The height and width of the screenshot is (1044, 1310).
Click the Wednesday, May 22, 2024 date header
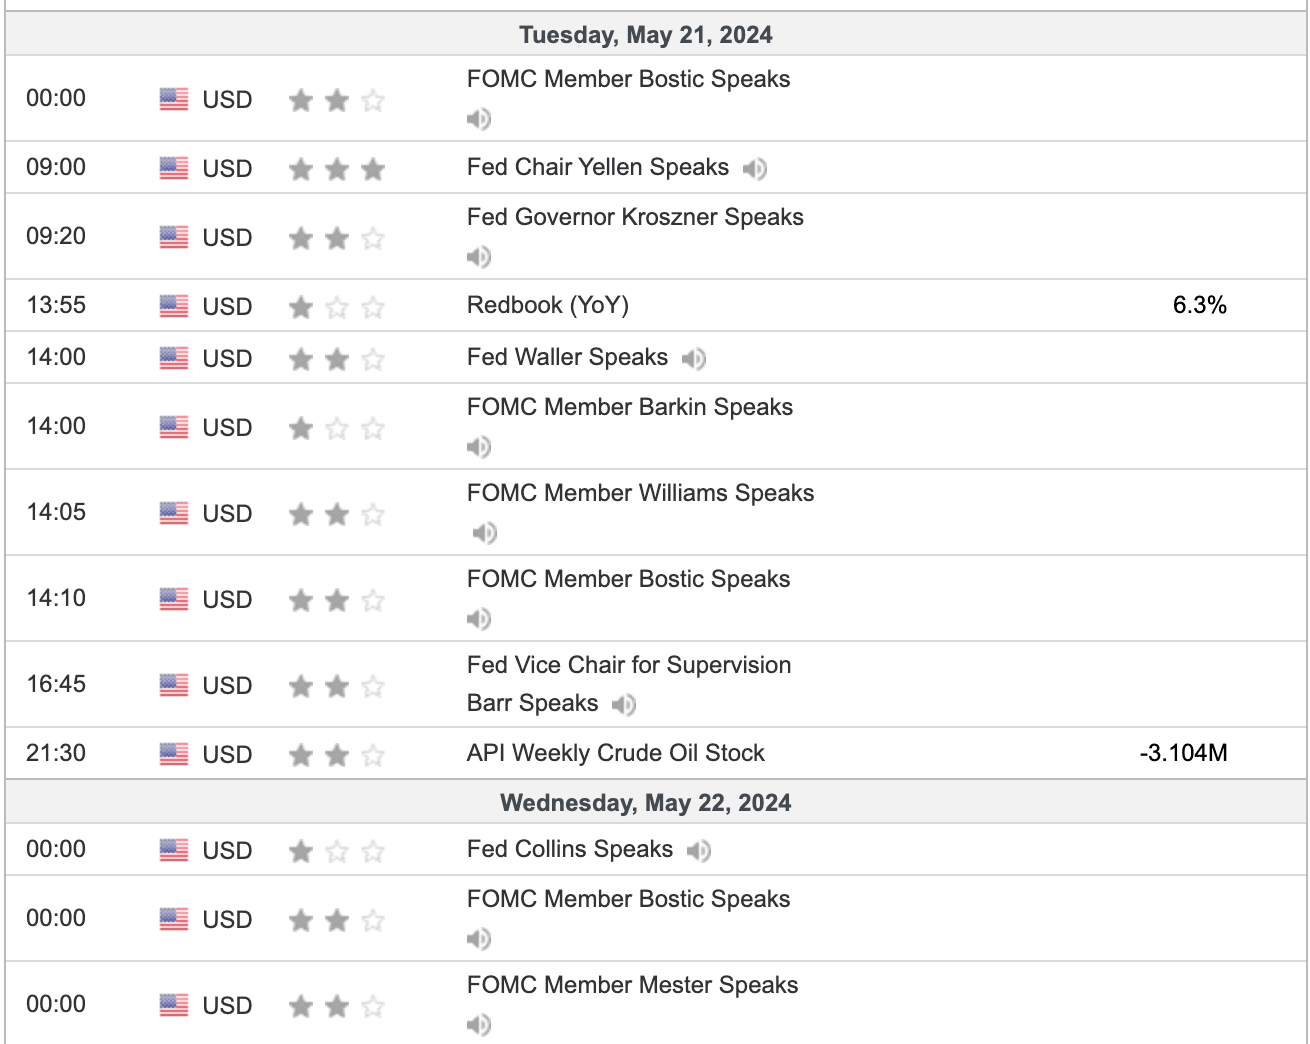[x=646, y=803]
